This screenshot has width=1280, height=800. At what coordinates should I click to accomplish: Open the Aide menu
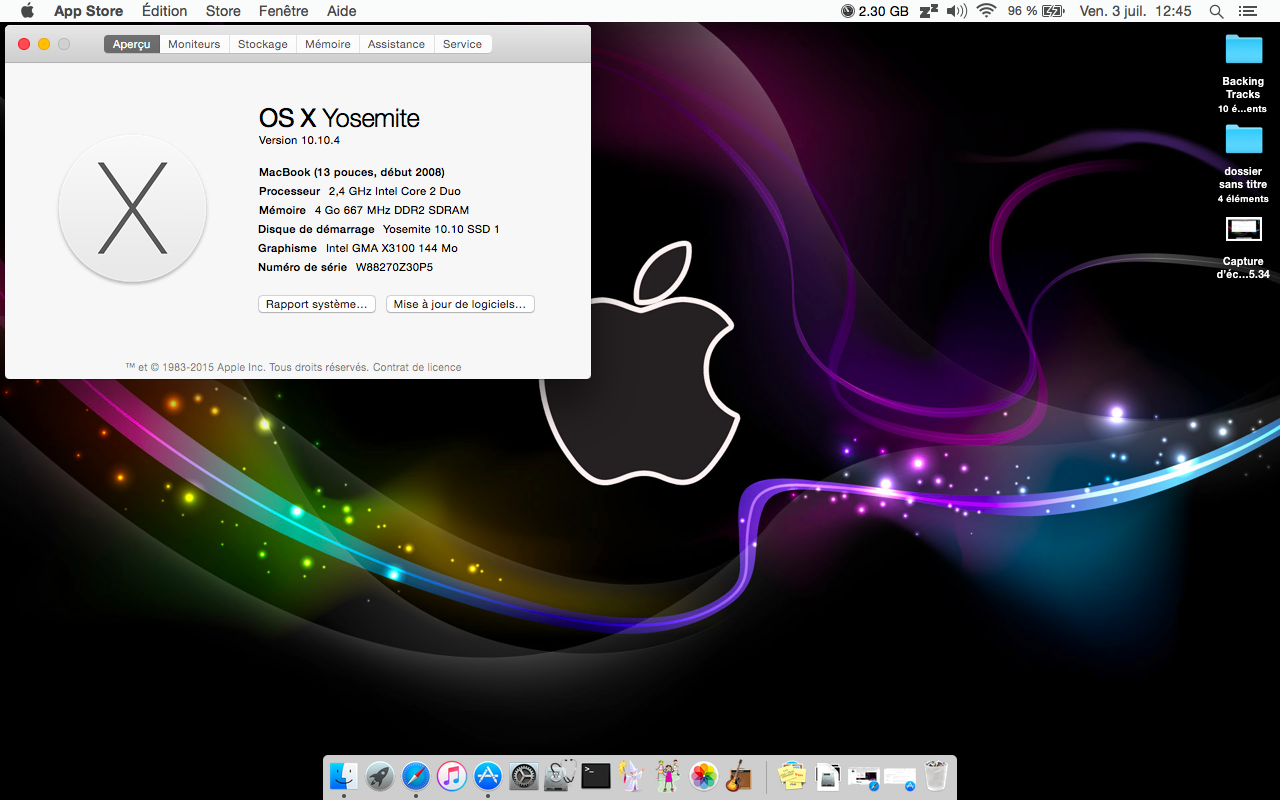(x=341, y=11)
